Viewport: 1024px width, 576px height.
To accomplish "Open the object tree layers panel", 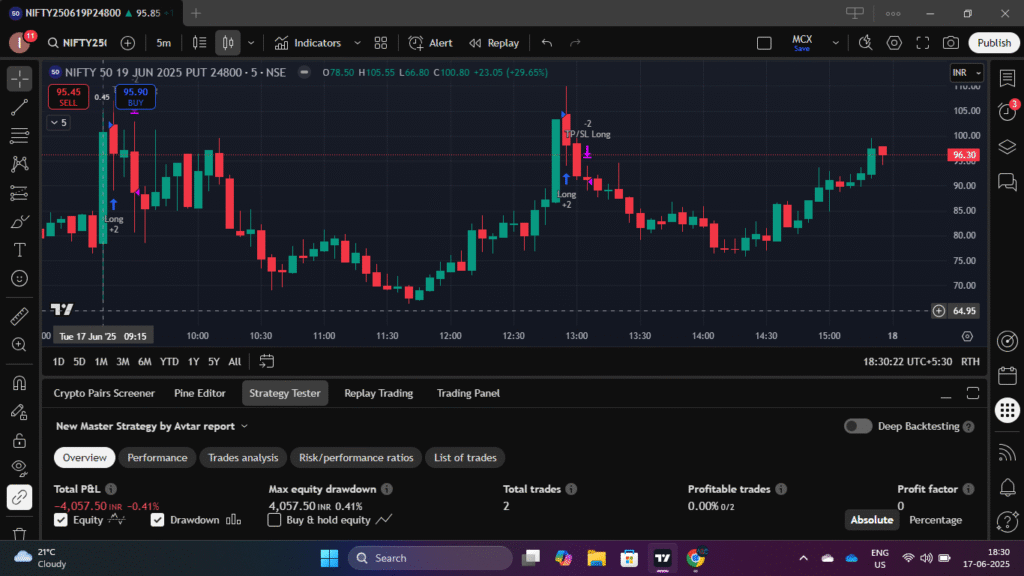I will tap(1007, 147).
